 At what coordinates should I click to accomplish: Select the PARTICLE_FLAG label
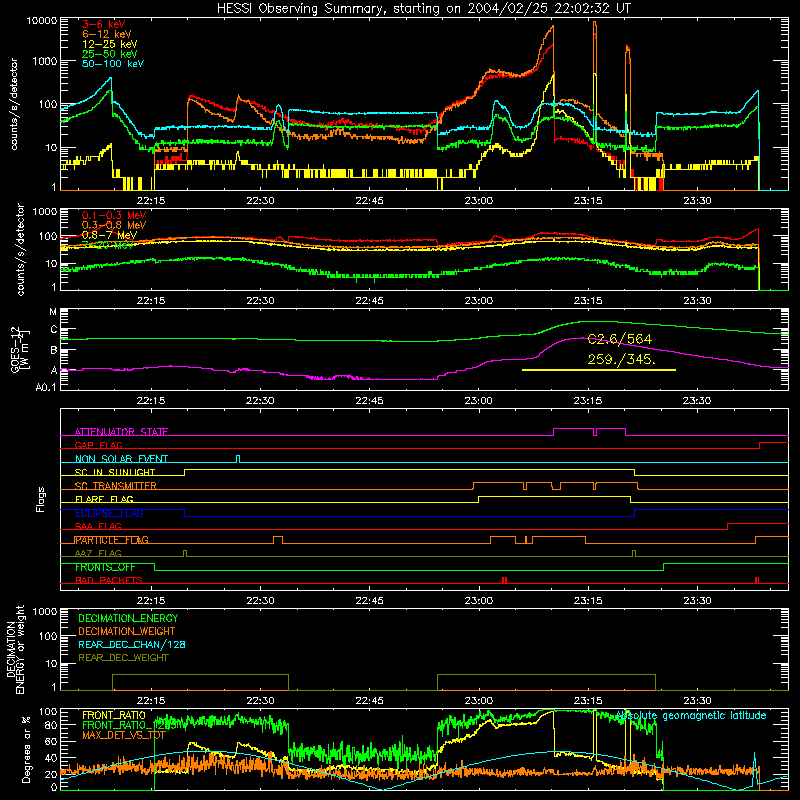click(112, 540)
